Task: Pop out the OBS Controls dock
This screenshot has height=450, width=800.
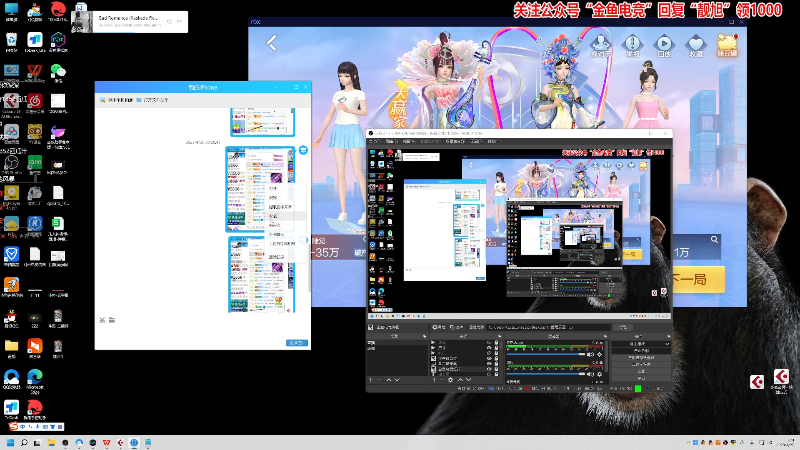Action: 668,336
